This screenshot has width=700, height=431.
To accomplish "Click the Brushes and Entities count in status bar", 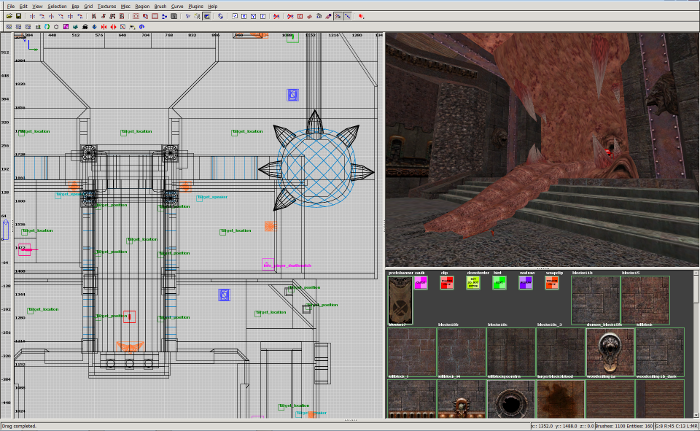I will 624,426.
